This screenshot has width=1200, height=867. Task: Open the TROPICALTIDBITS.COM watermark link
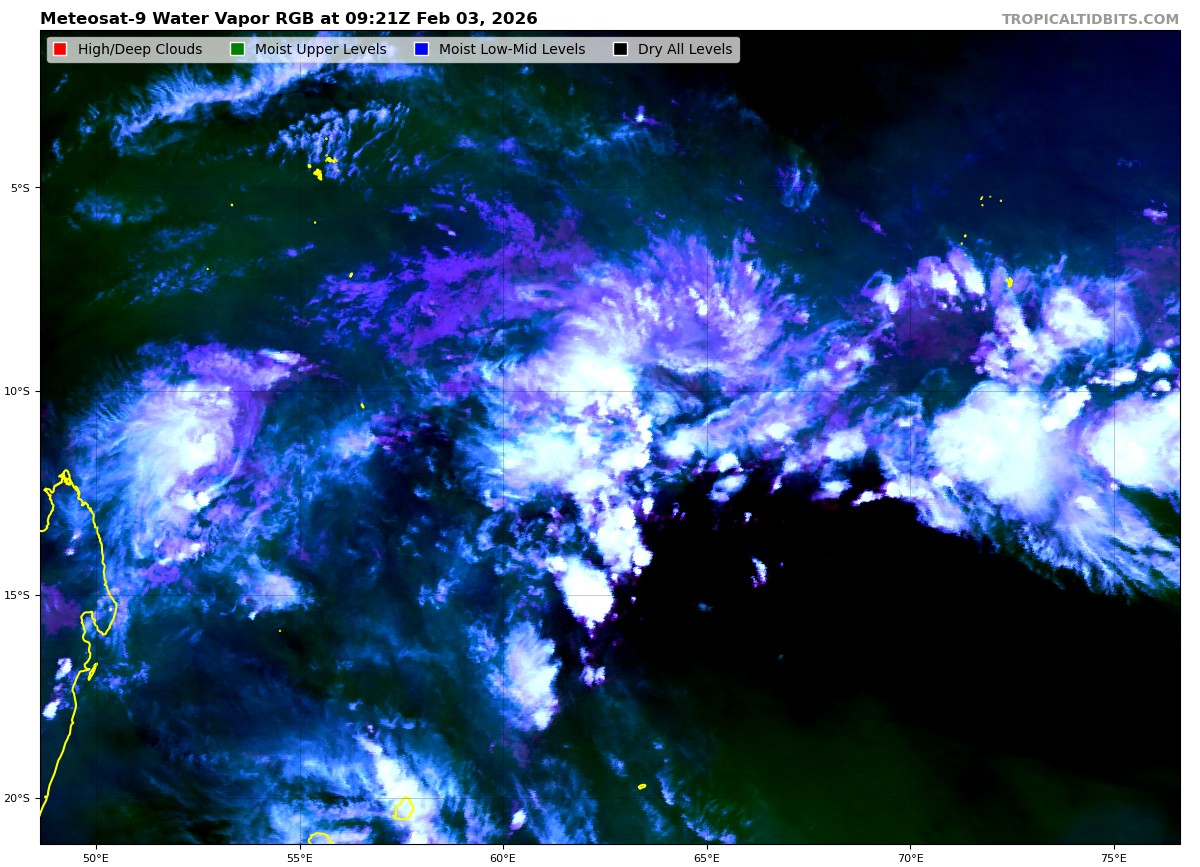click(x=1090, y=19)
